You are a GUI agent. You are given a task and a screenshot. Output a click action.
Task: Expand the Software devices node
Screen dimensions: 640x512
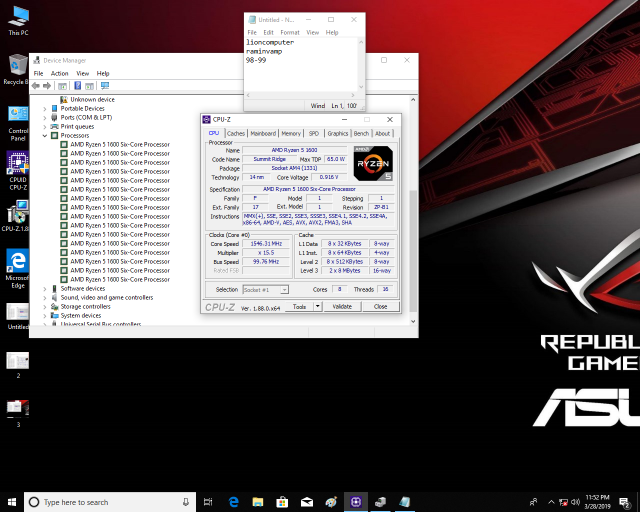point(45,288)
